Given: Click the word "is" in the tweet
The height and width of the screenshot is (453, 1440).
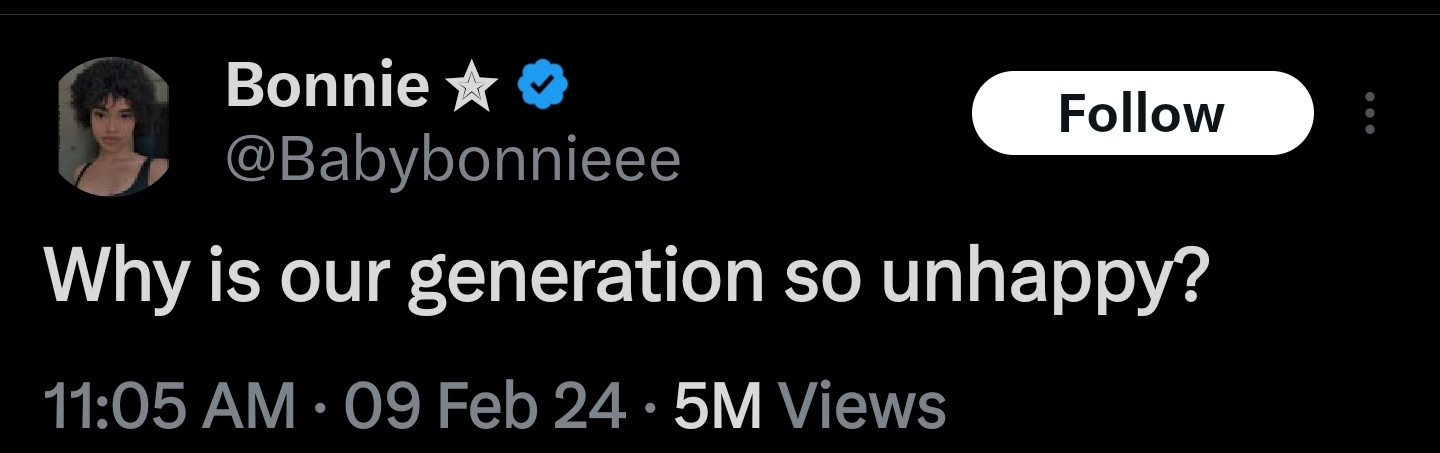Looking at the screenshot, I should coord(229,274).
